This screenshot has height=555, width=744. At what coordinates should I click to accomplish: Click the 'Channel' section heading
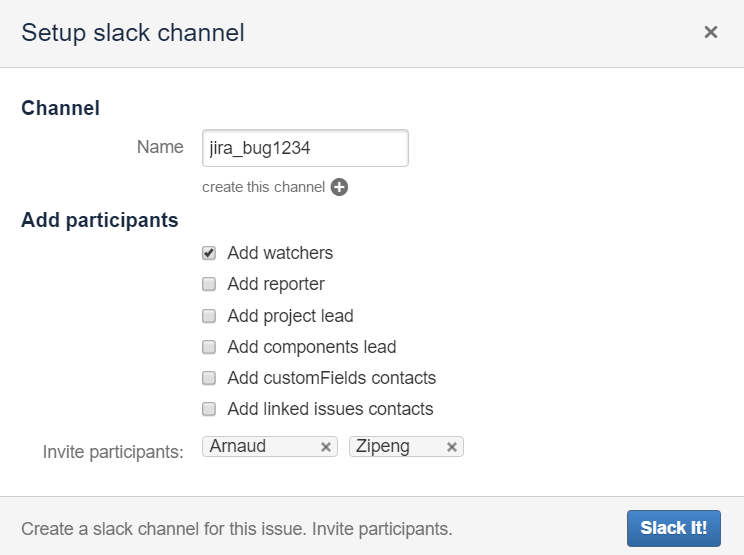[61, 108]
